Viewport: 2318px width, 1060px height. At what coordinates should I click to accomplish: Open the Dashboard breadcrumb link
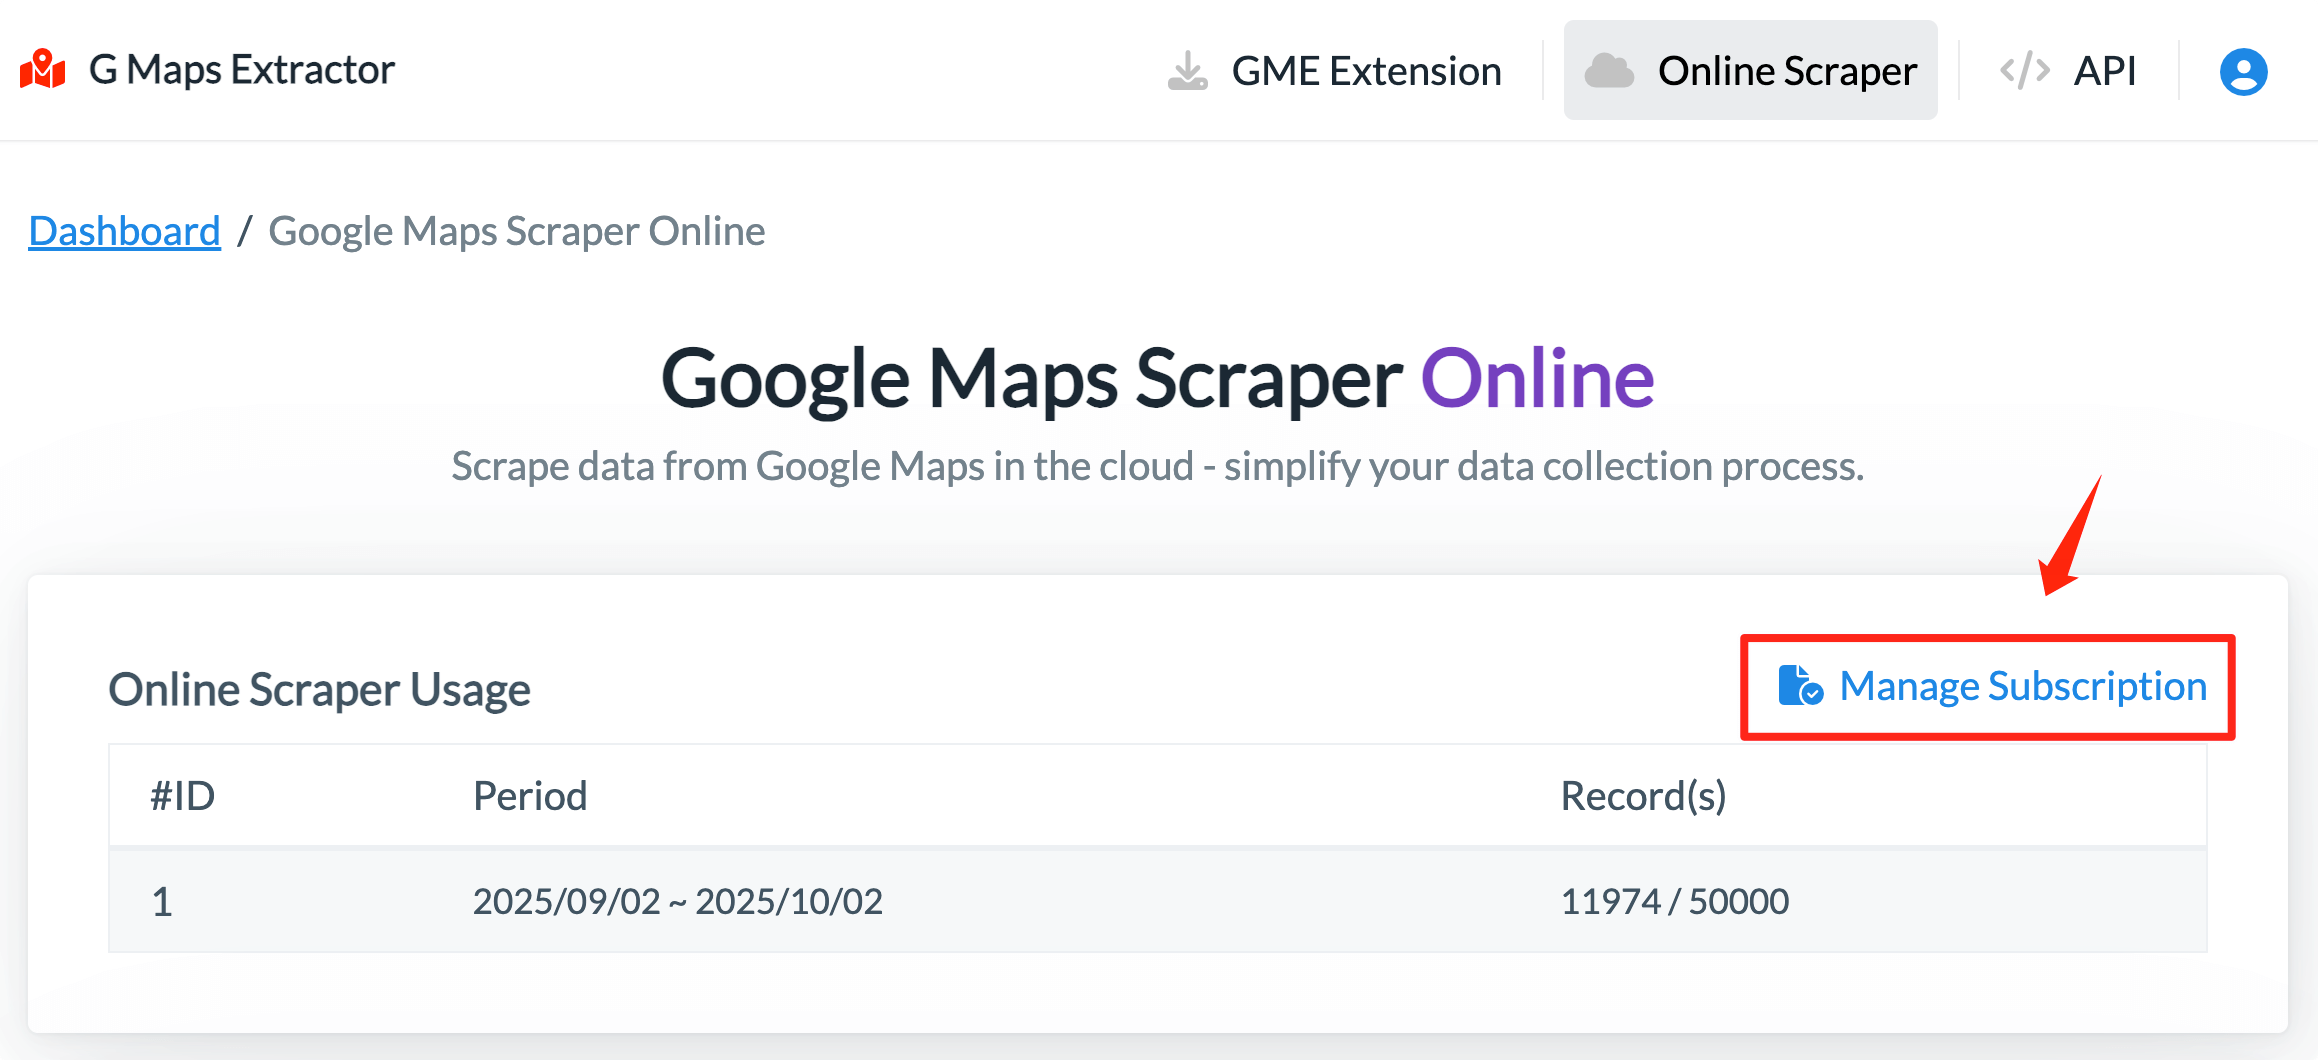(125, 231)
